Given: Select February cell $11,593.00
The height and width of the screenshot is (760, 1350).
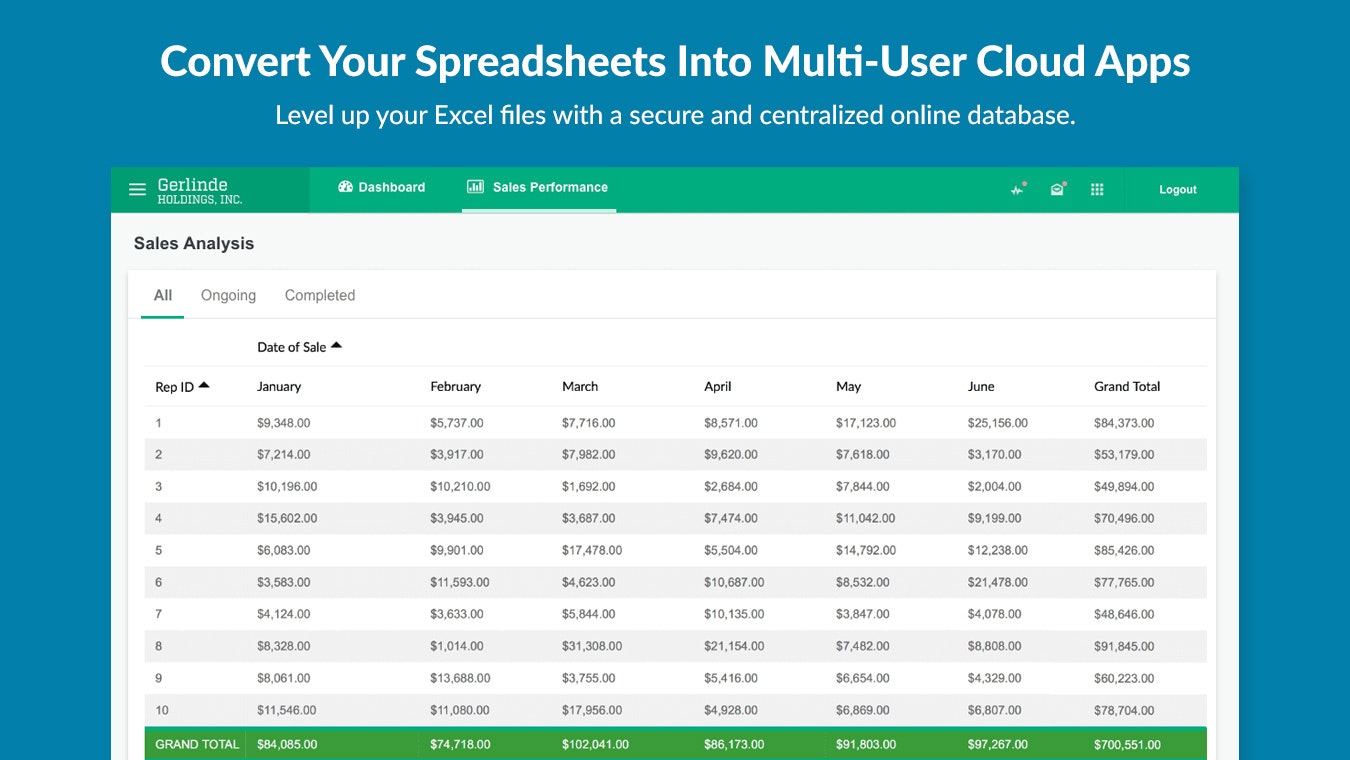Looking at the screenshot, I should tap(460, 582).
